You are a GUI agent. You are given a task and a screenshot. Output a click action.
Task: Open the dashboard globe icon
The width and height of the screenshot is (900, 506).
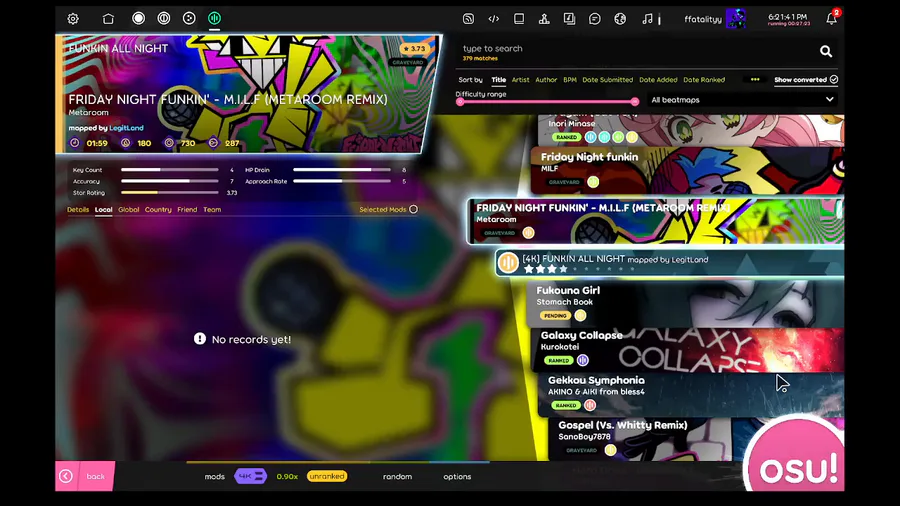[620, 19]
